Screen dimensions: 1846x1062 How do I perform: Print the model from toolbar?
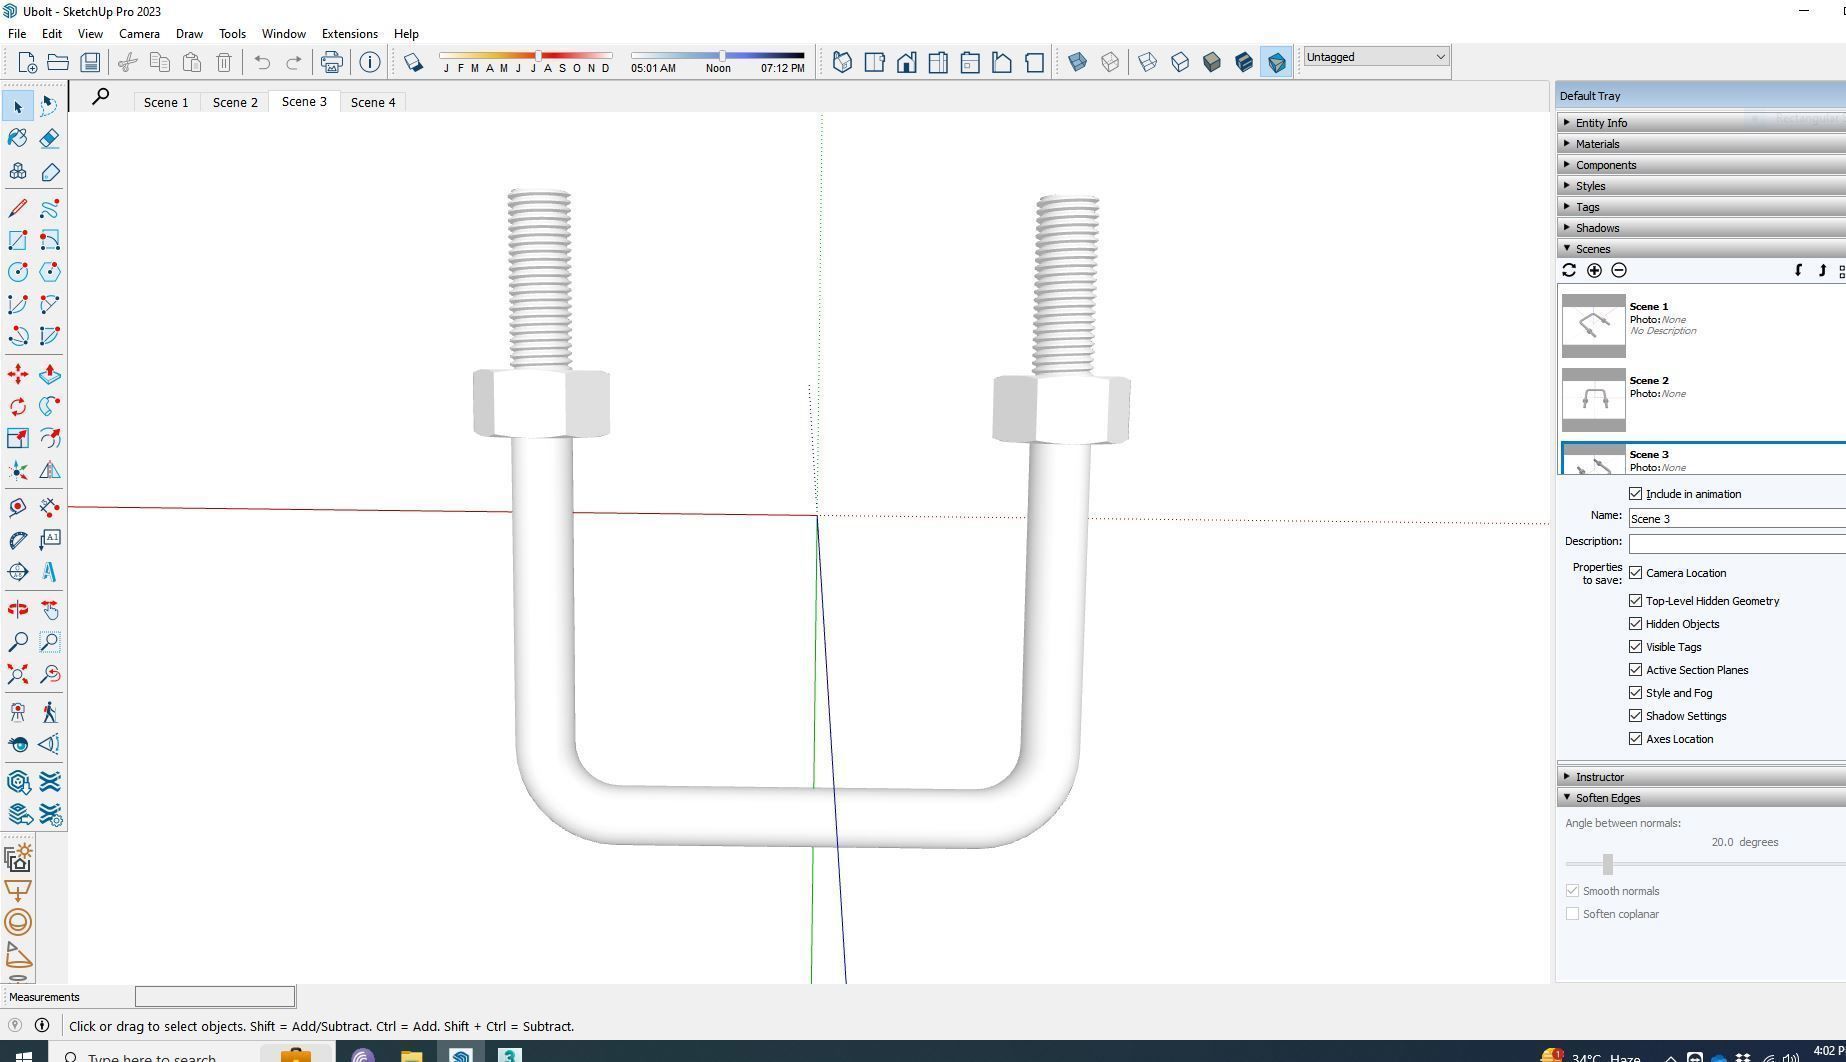(x=332, y=63)
